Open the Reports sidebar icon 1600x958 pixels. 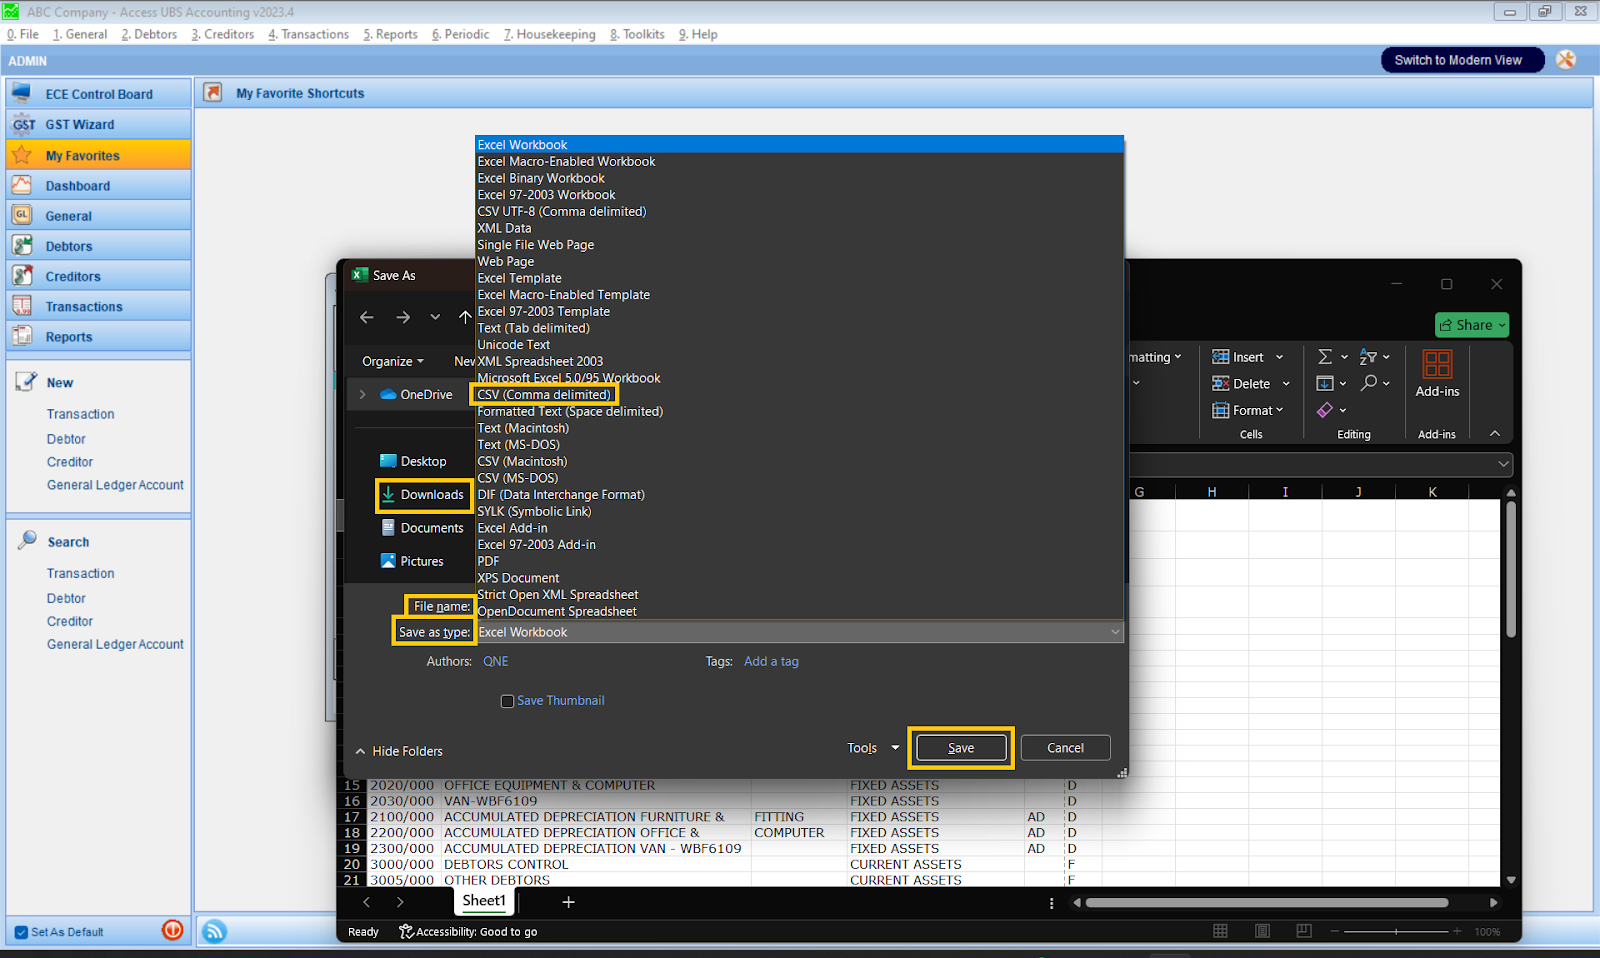(22, 336)
